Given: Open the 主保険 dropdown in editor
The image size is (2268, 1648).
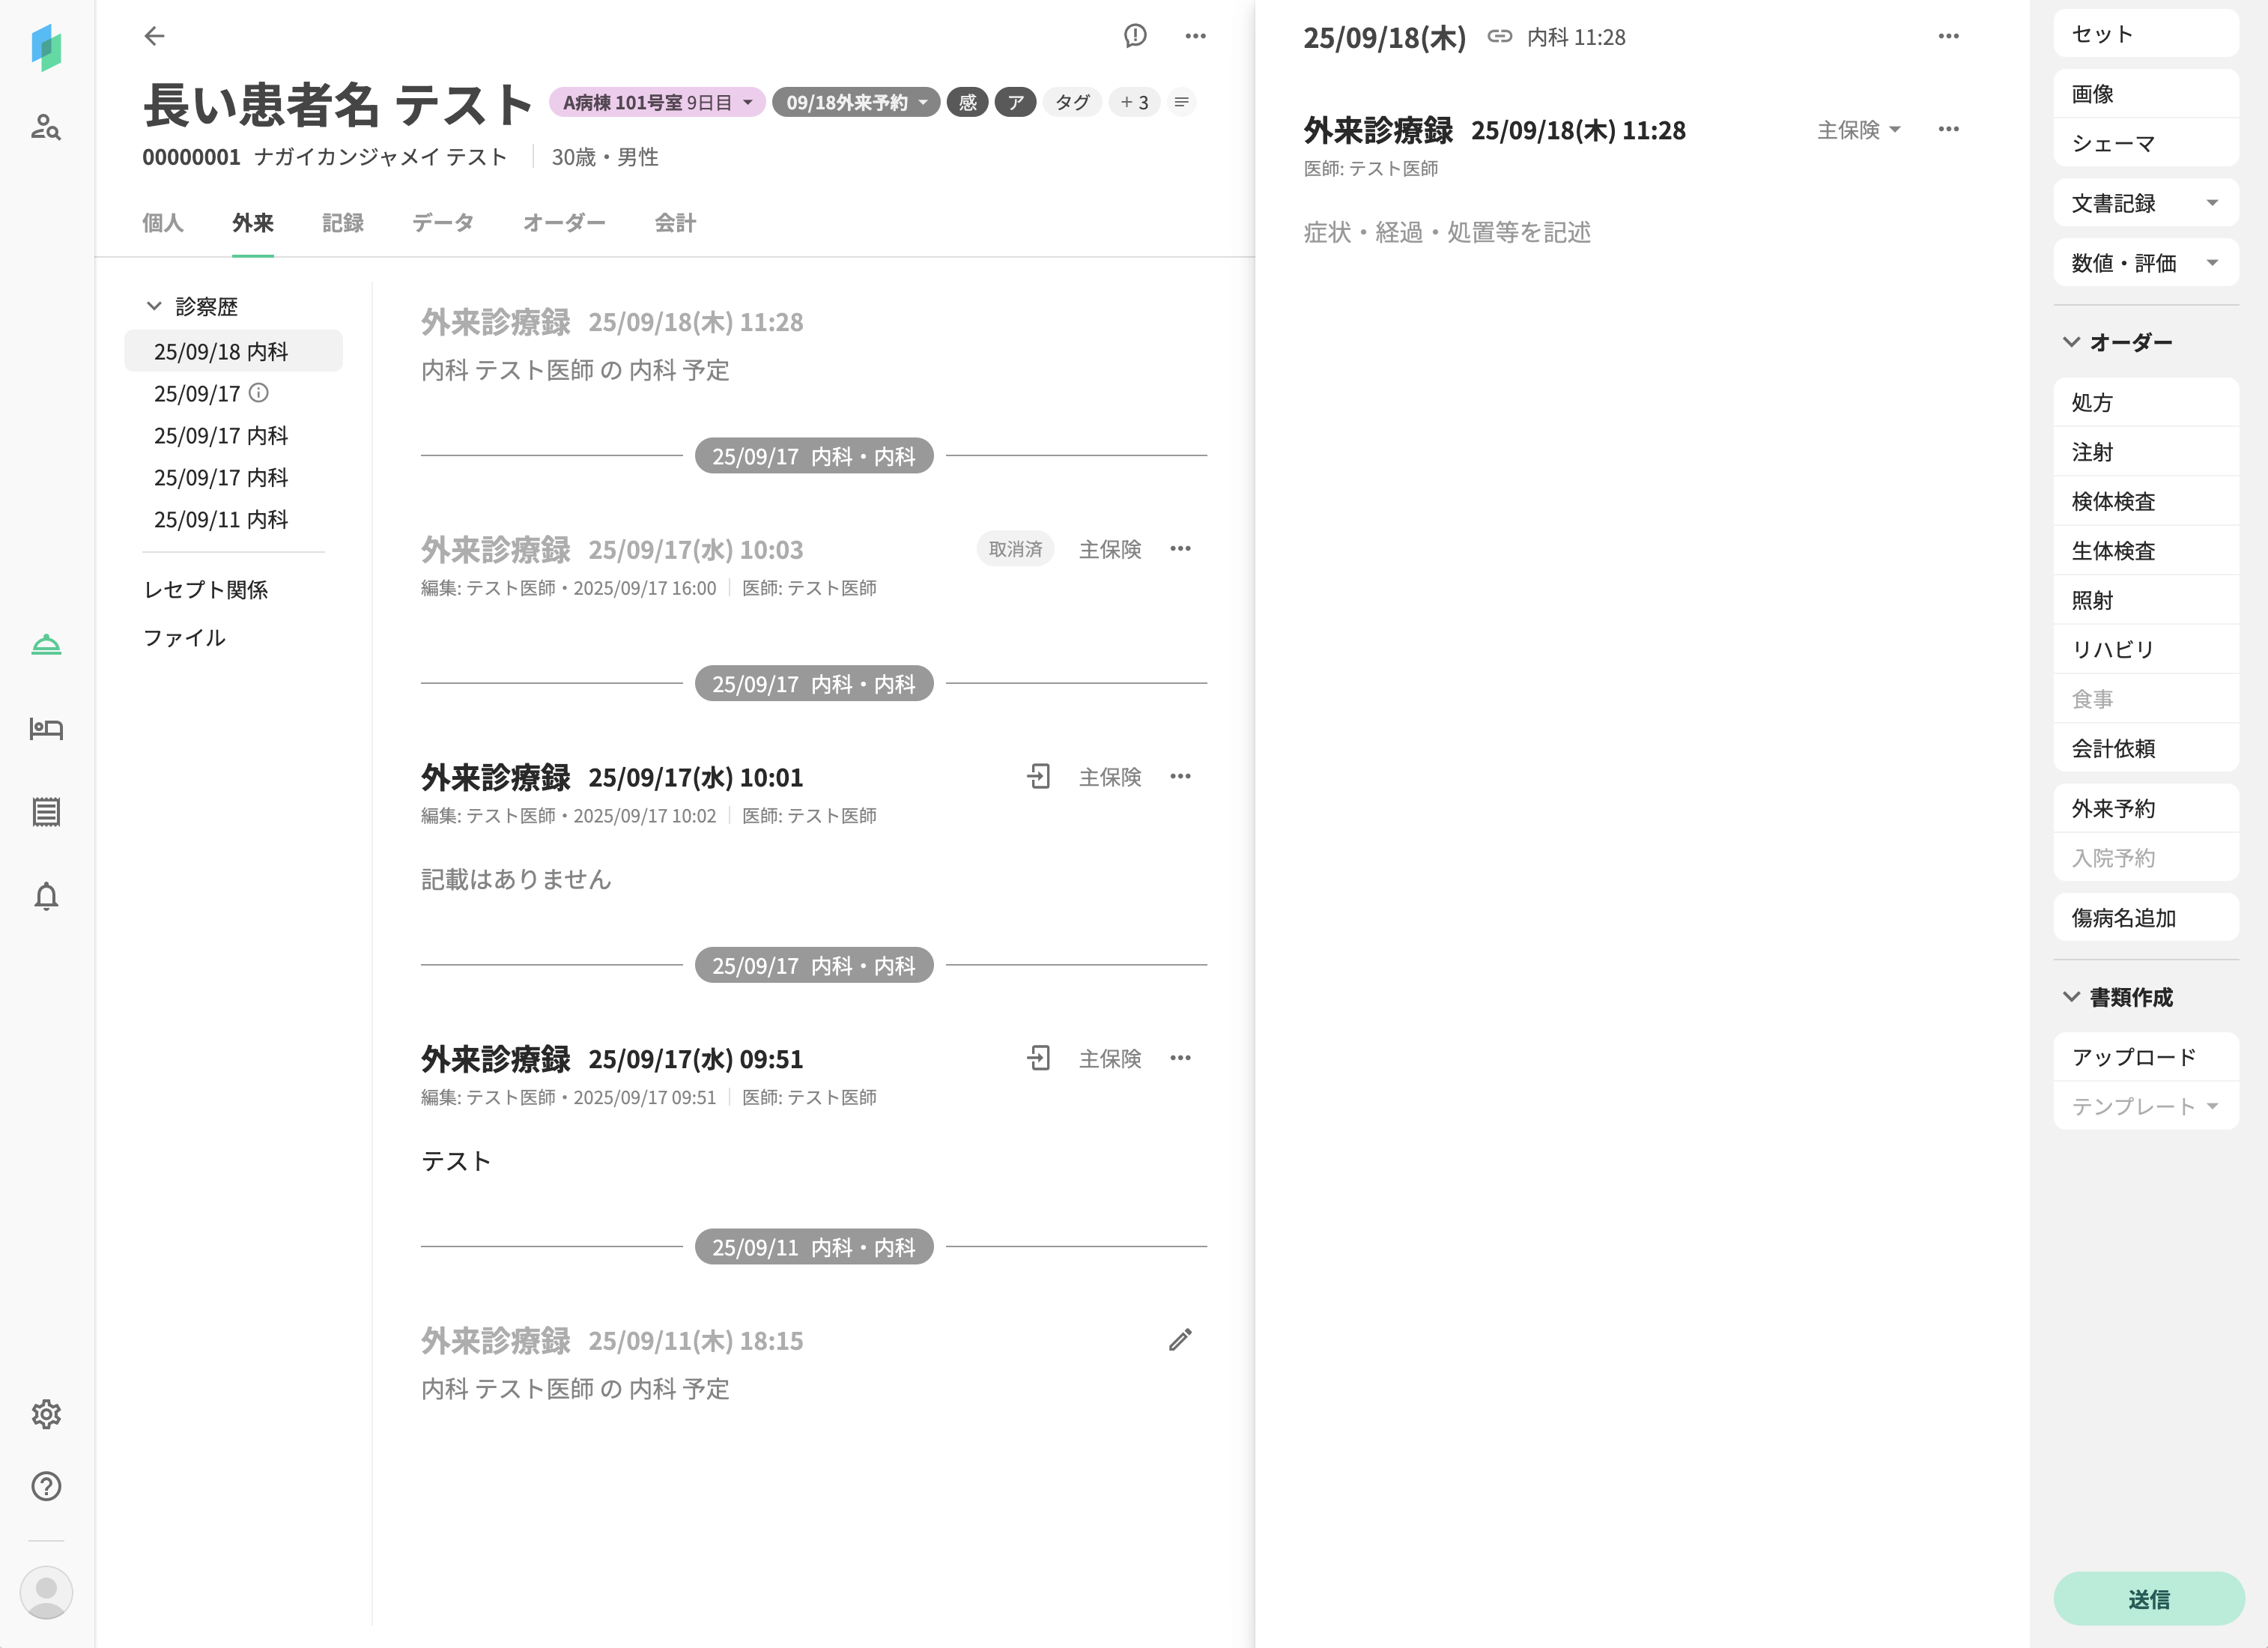Looking at the screenshot, I should pos(1858,130).
